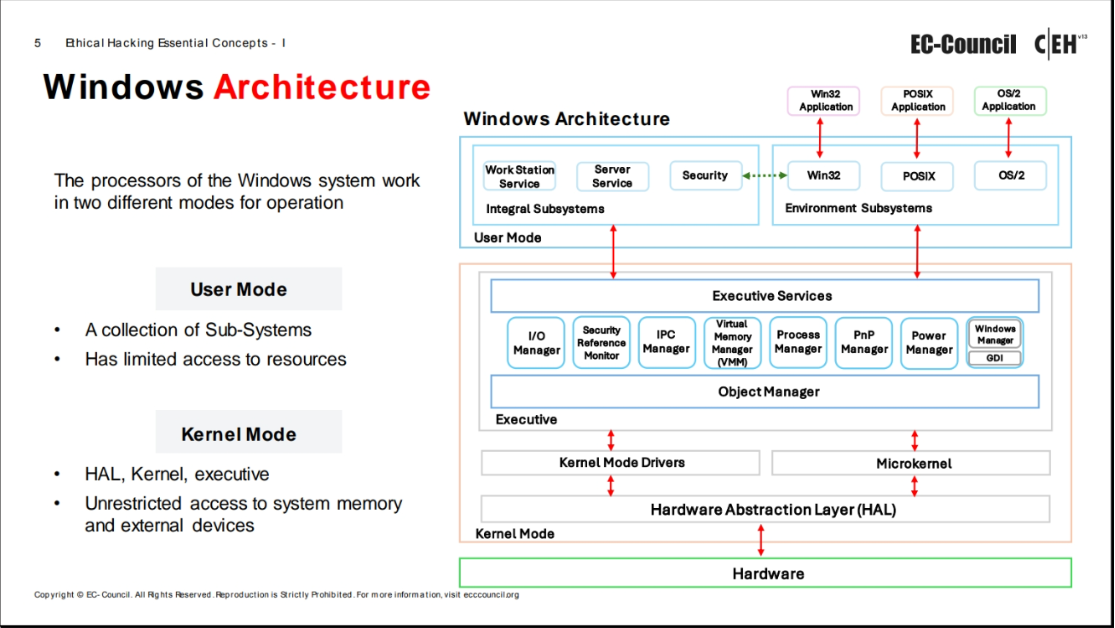1115x628 pixels.
Task: Click the CEH v13 logo
Action: pos(1059,44)
